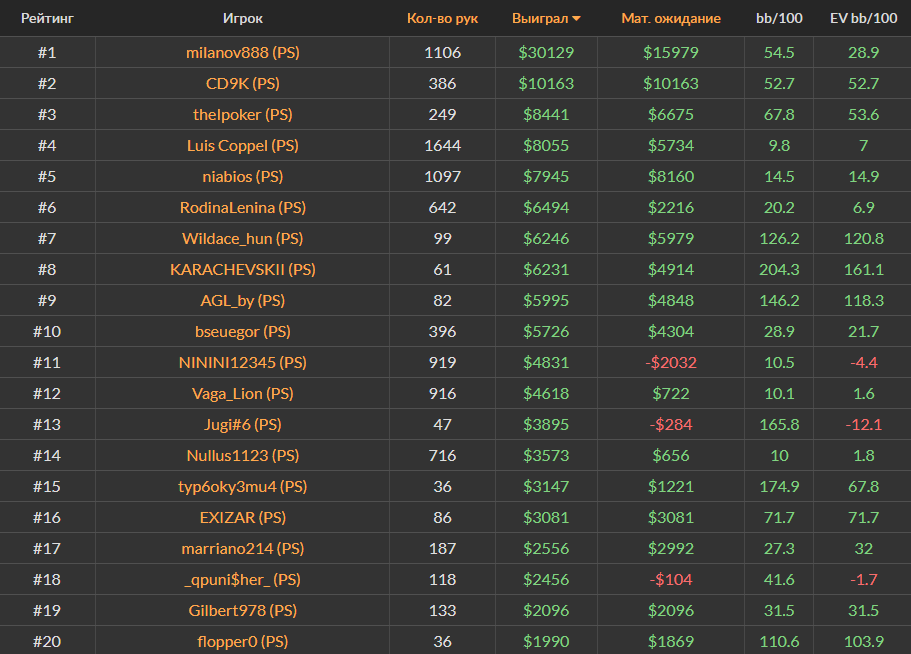911x654 pixels.
Task: Click the sort arrow next to Выиграл
Action: [576, 19]
